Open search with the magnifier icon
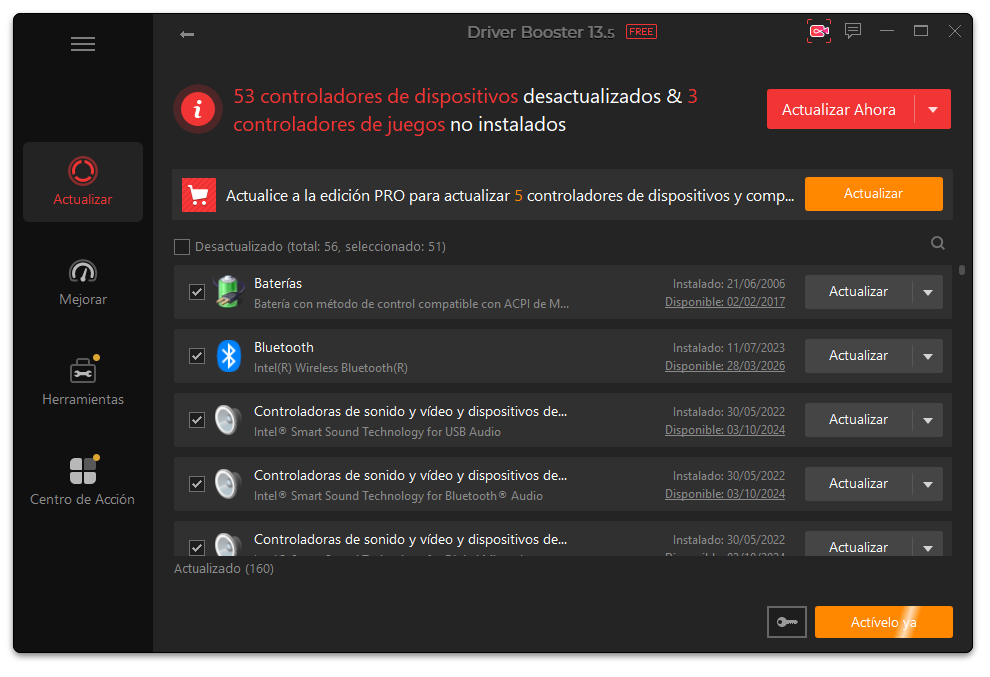 [x=938, y=243]
